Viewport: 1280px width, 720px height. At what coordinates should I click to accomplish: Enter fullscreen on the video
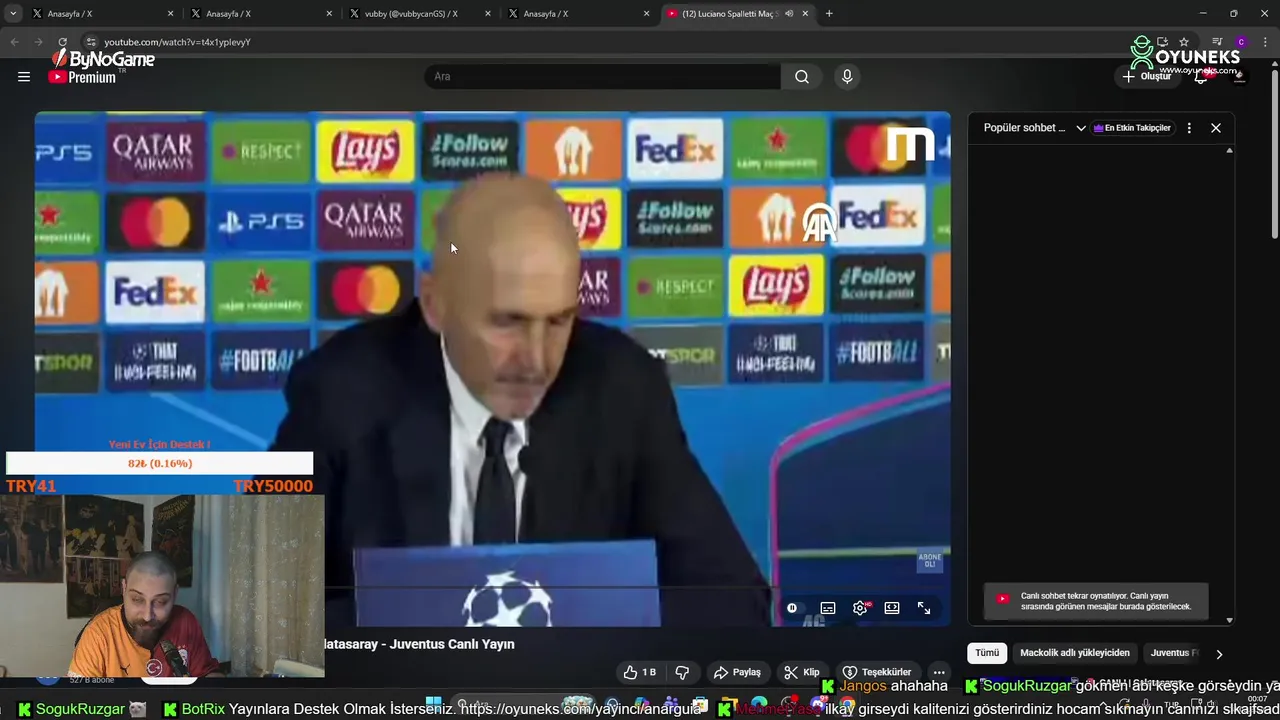[924, 608]
